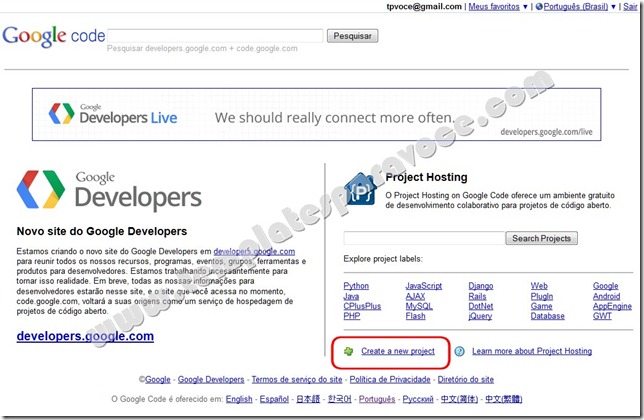Click the tpvoce@gmail.com account text

coord(424,7)
